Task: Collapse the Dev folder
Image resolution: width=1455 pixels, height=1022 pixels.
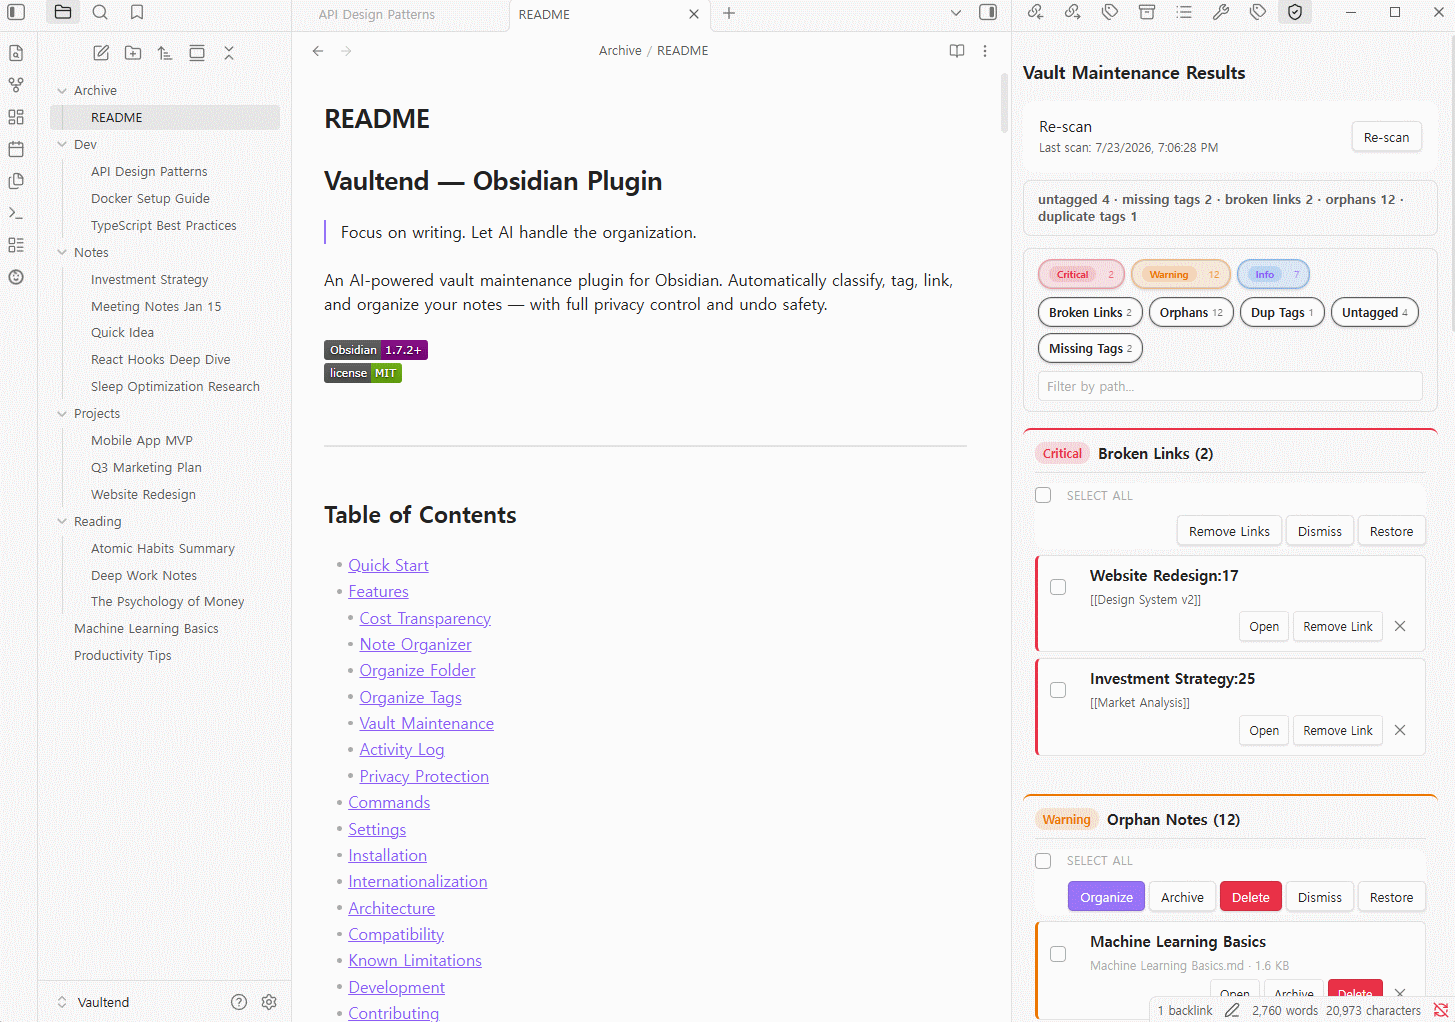Action: point(62,145)
